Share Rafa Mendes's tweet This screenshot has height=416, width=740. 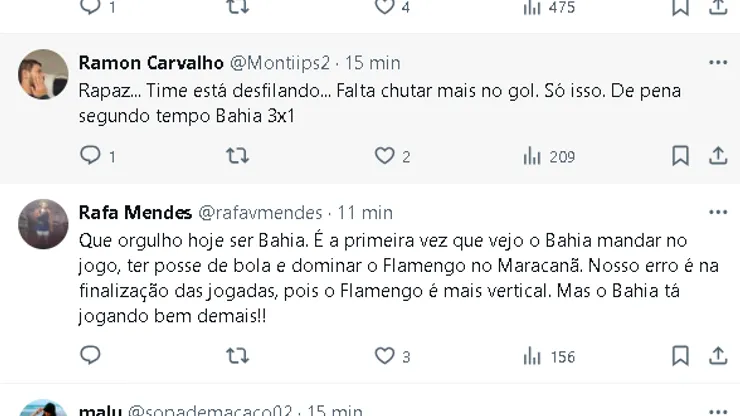click(718, 355)
